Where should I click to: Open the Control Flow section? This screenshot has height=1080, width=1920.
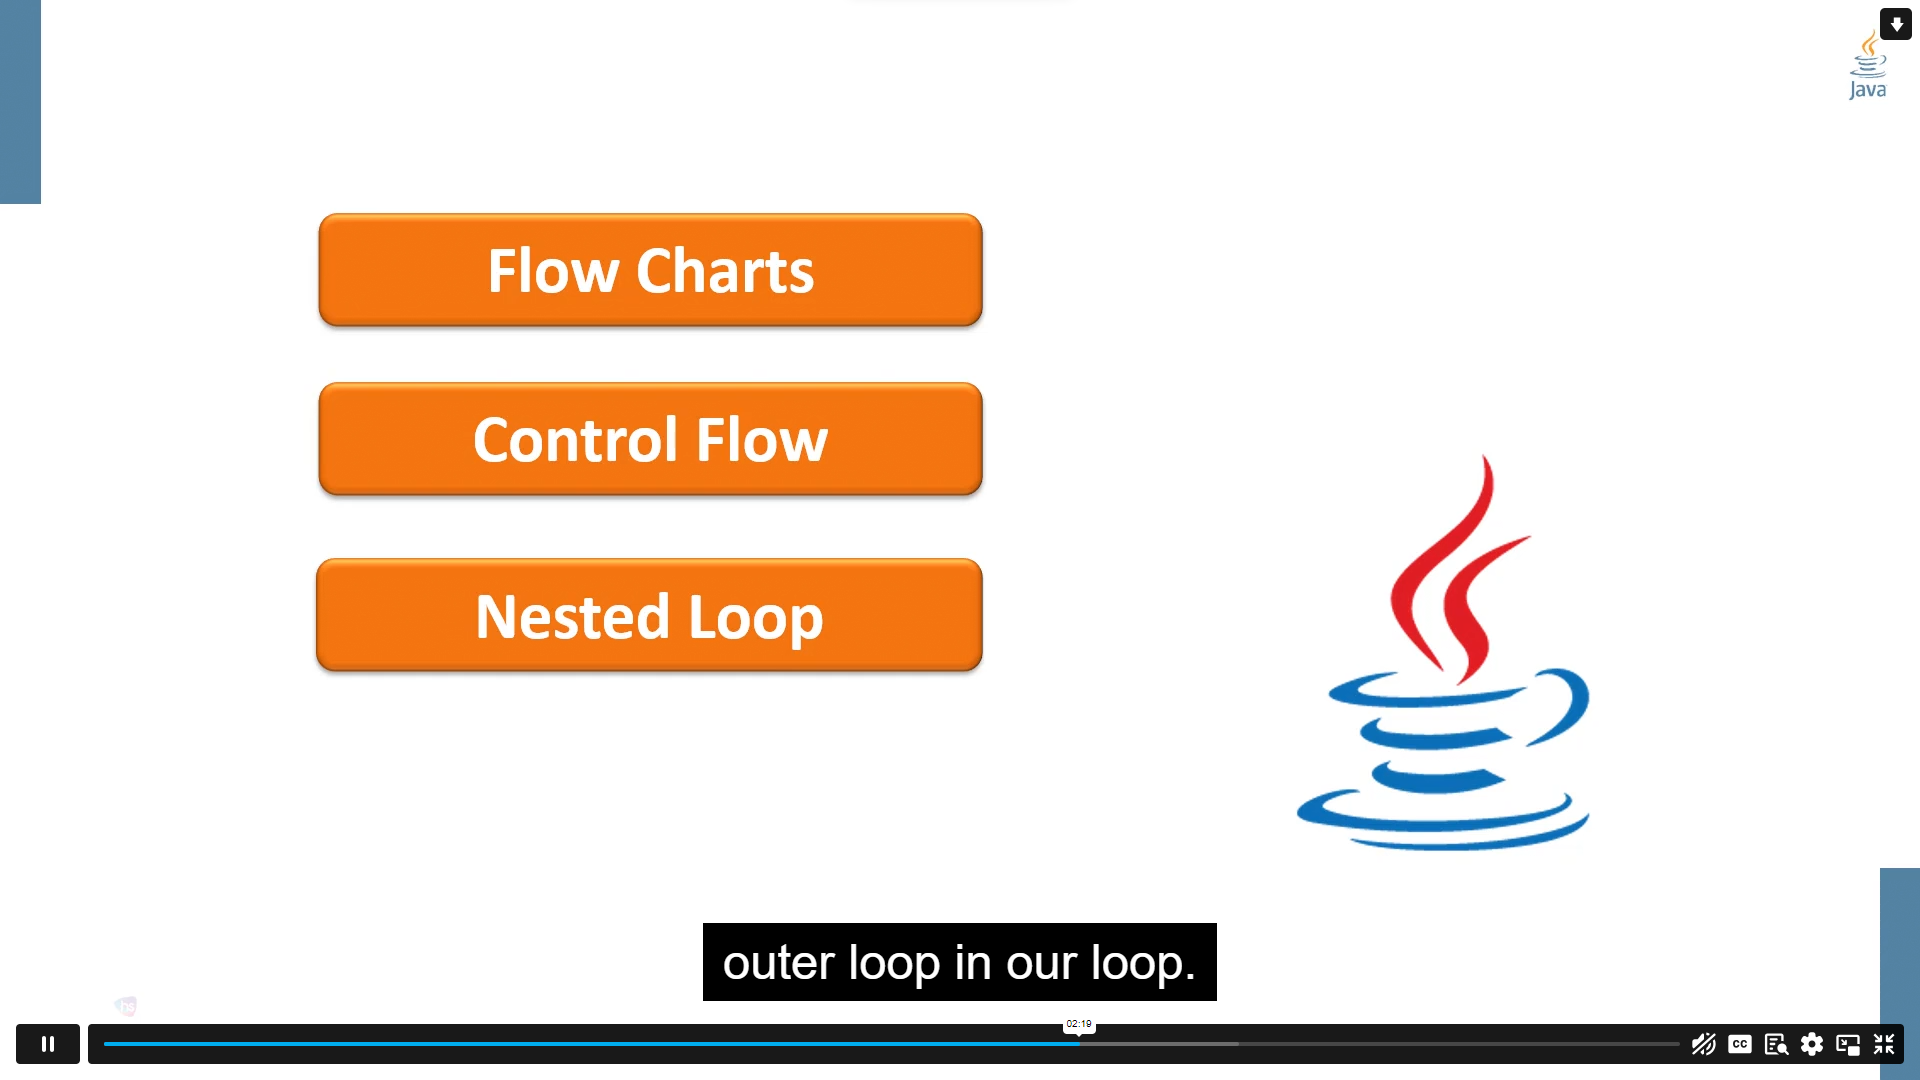coord(651,439)
